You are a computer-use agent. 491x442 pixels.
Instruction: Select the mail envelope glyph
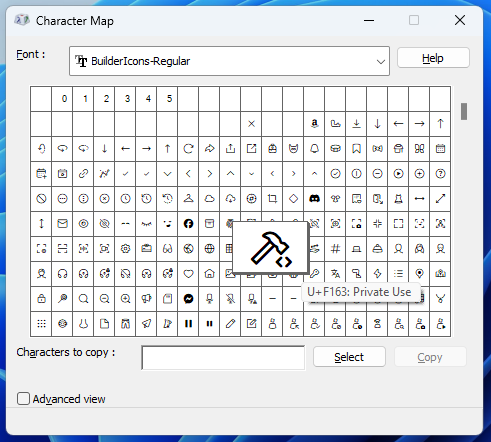tap(62, 224)
